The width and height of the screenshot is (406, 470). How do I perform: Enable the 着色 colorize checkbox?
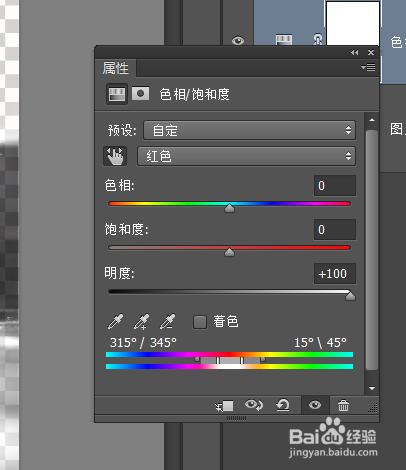(x=200, y=322)
